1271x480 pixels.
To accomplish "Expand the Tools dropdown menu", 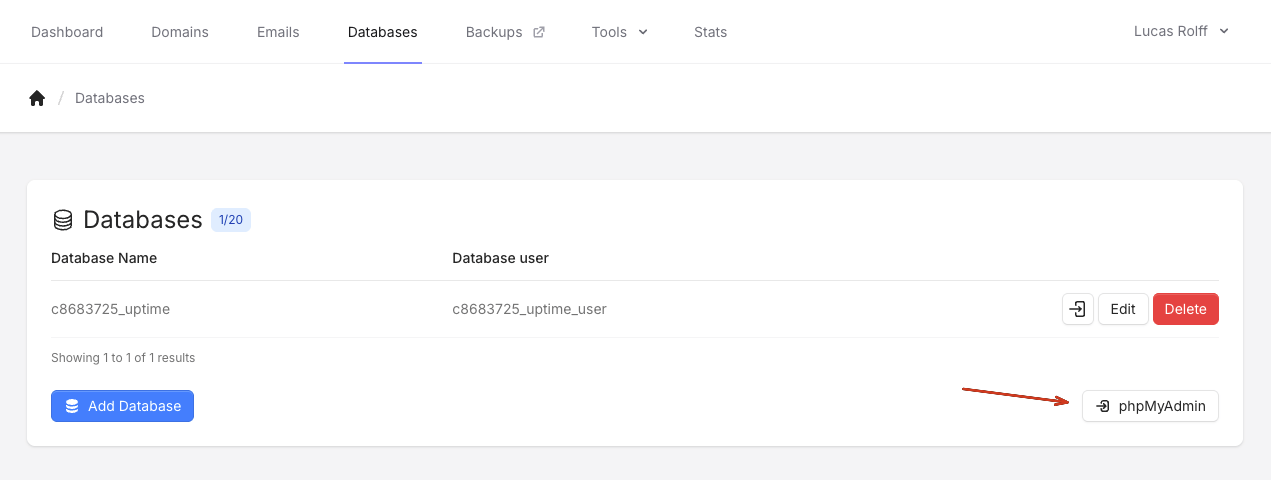I will tap(619, 32).
